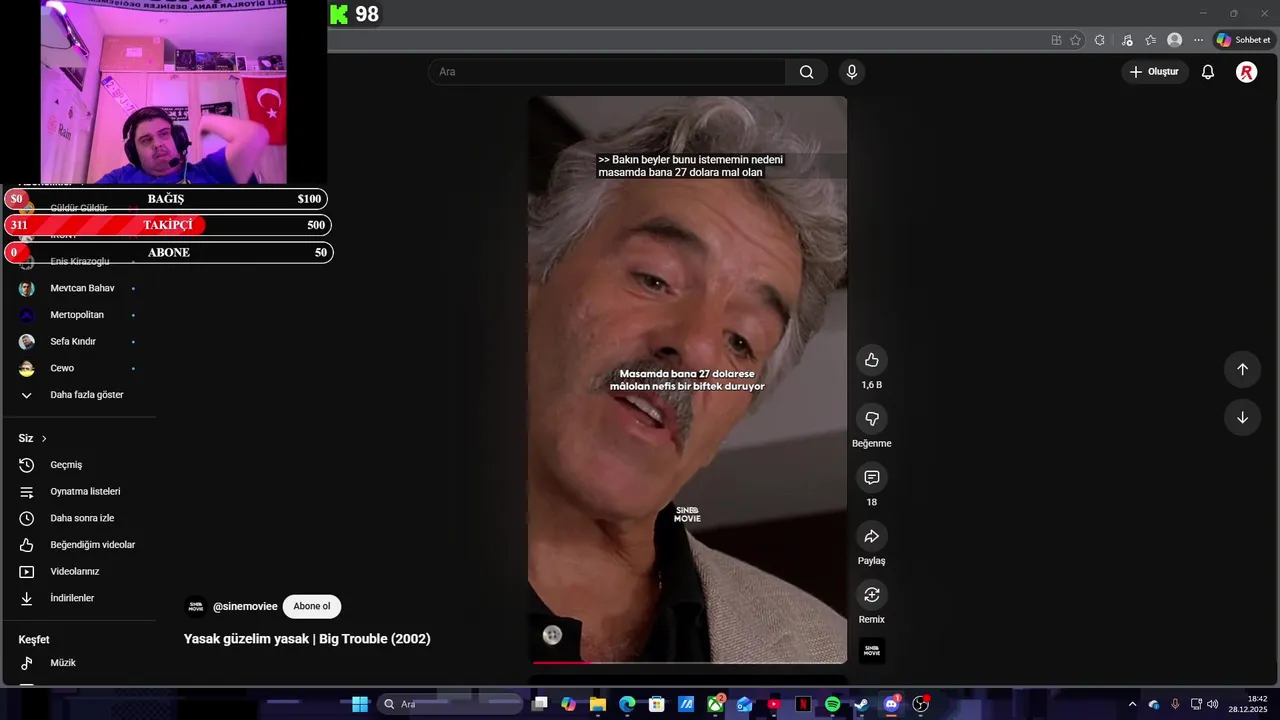The height and width of the screenshot is (720, 1280).
Task: Open Daha sonra izle list
Action: click(x=84, y=518)
